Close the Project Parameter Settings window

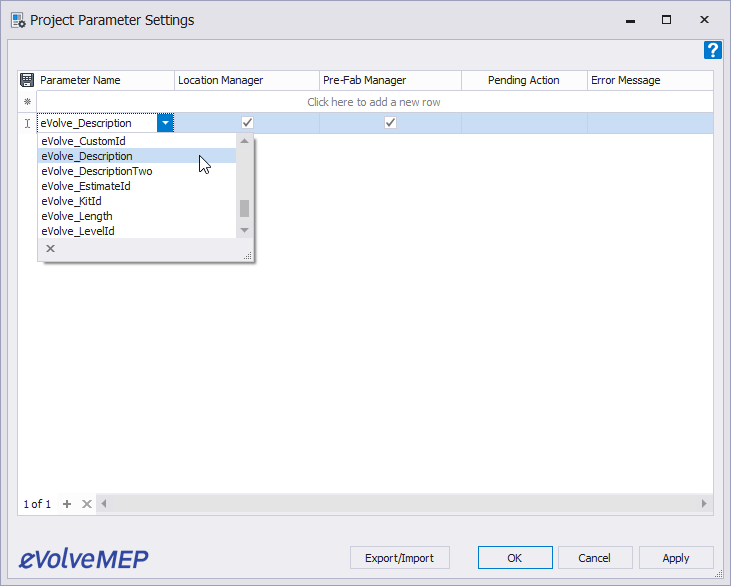coord(704,20)
